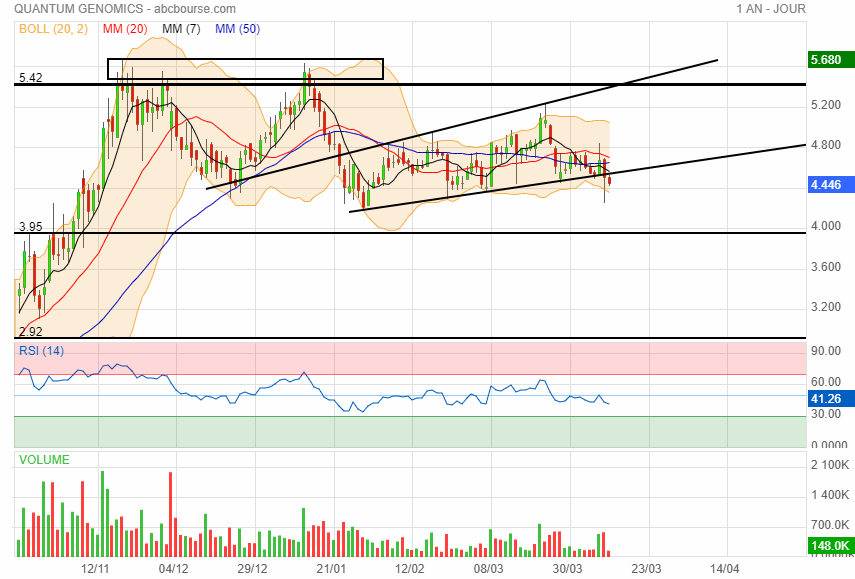Click the 30/03 date axis label
Viewport: 855px width, 579px height.
567,569
